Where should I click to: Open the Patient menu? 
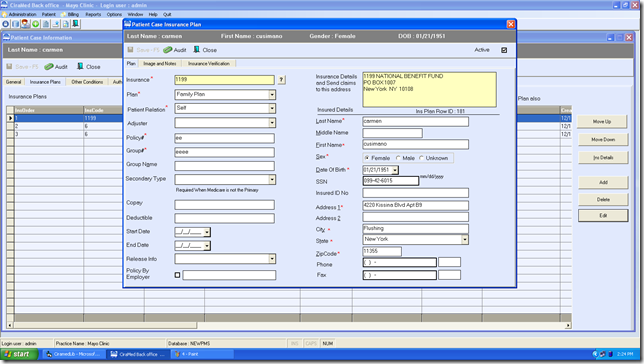click(48, 14)
